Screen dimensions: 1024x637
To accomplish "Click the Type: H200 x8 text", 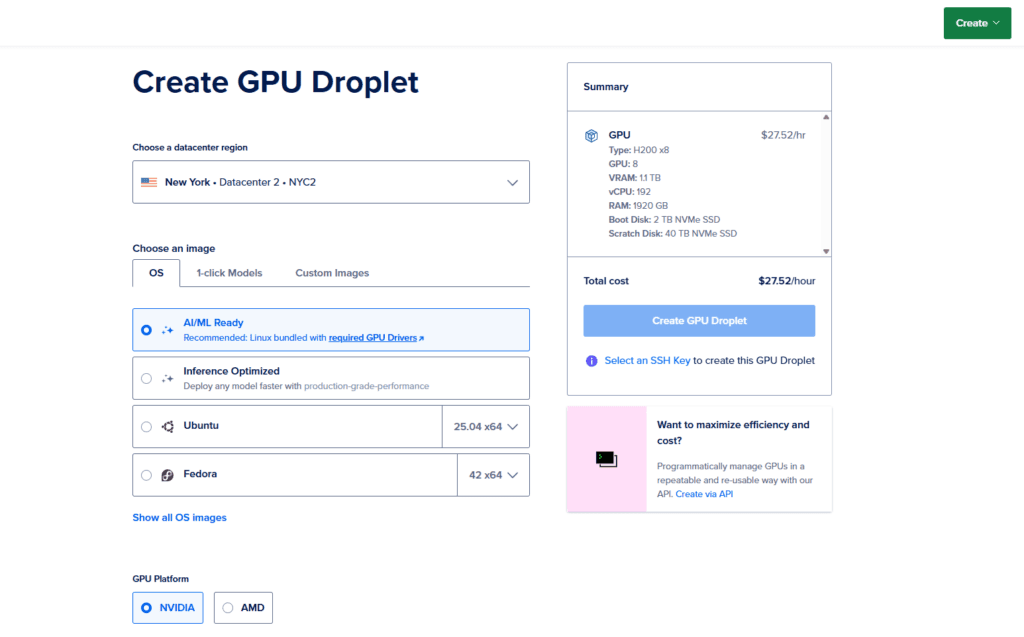I will (x=639, y=150).
